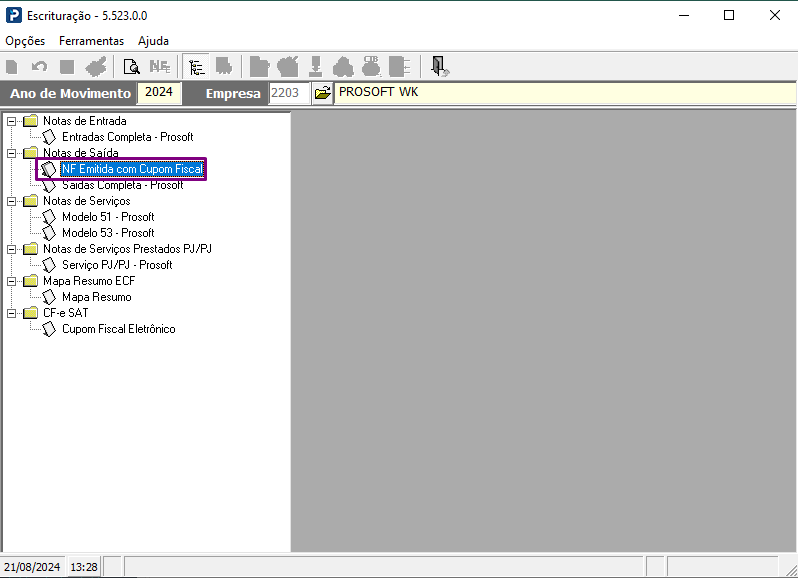Viewport: 798px width, 578px height.
Task: Collapse the Notas de Entrada tree node
Action: [x=11, y=121]
